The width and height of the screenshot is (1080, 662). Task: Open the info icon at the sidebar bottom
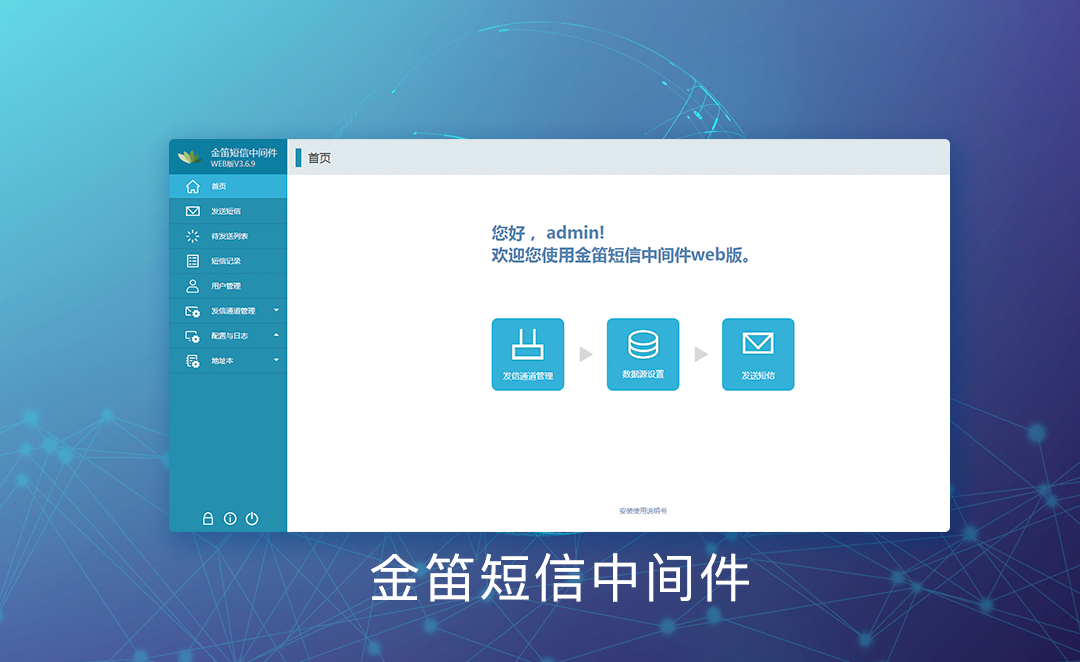230,518
